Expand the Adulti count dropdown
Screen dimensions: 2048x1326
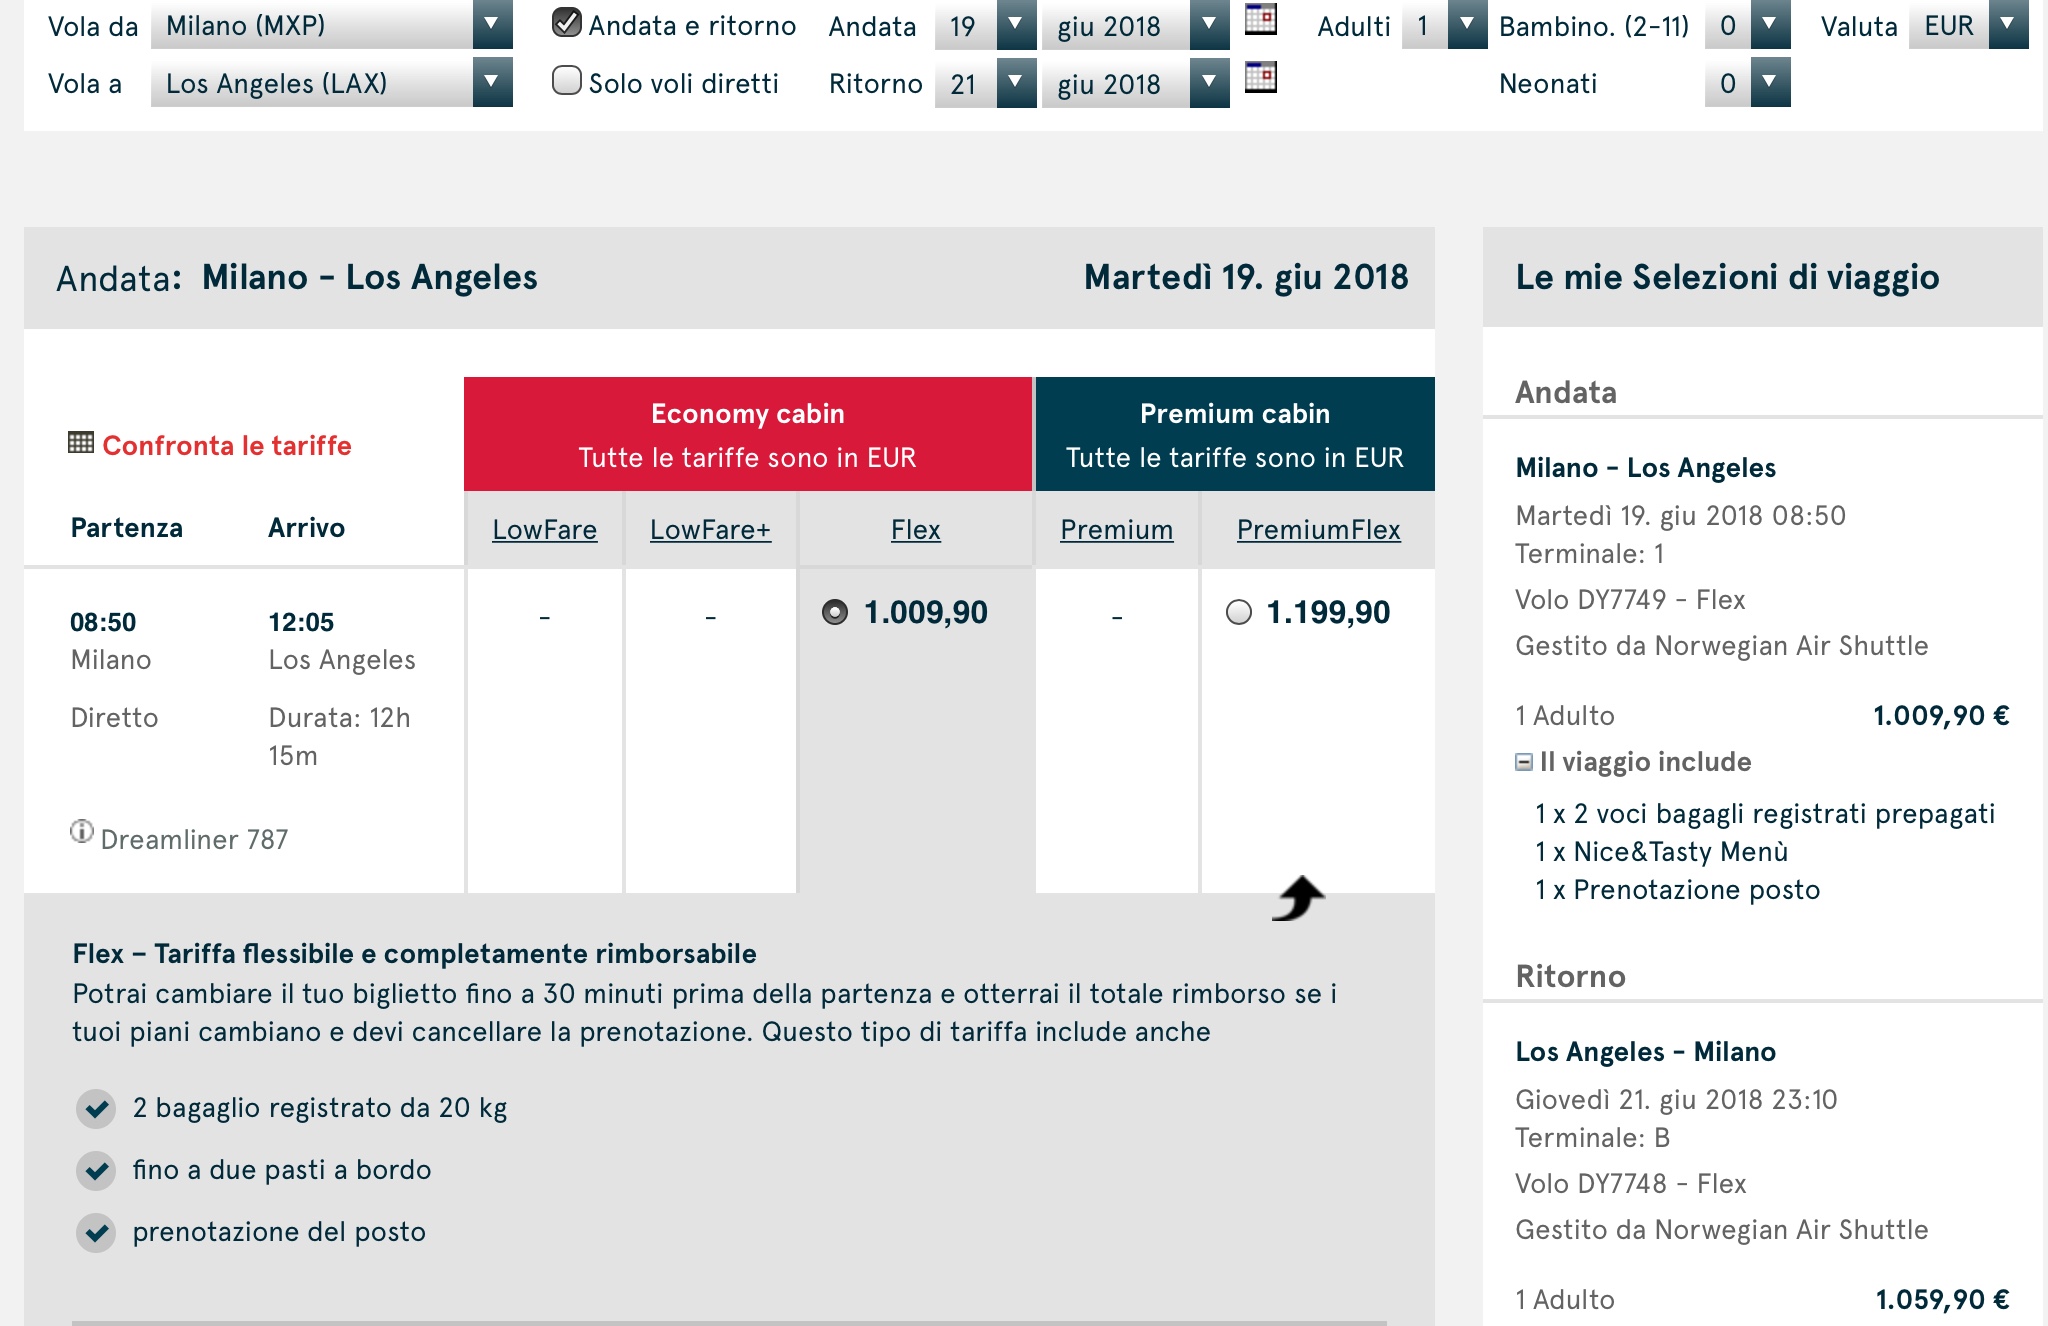point(1466,25)
